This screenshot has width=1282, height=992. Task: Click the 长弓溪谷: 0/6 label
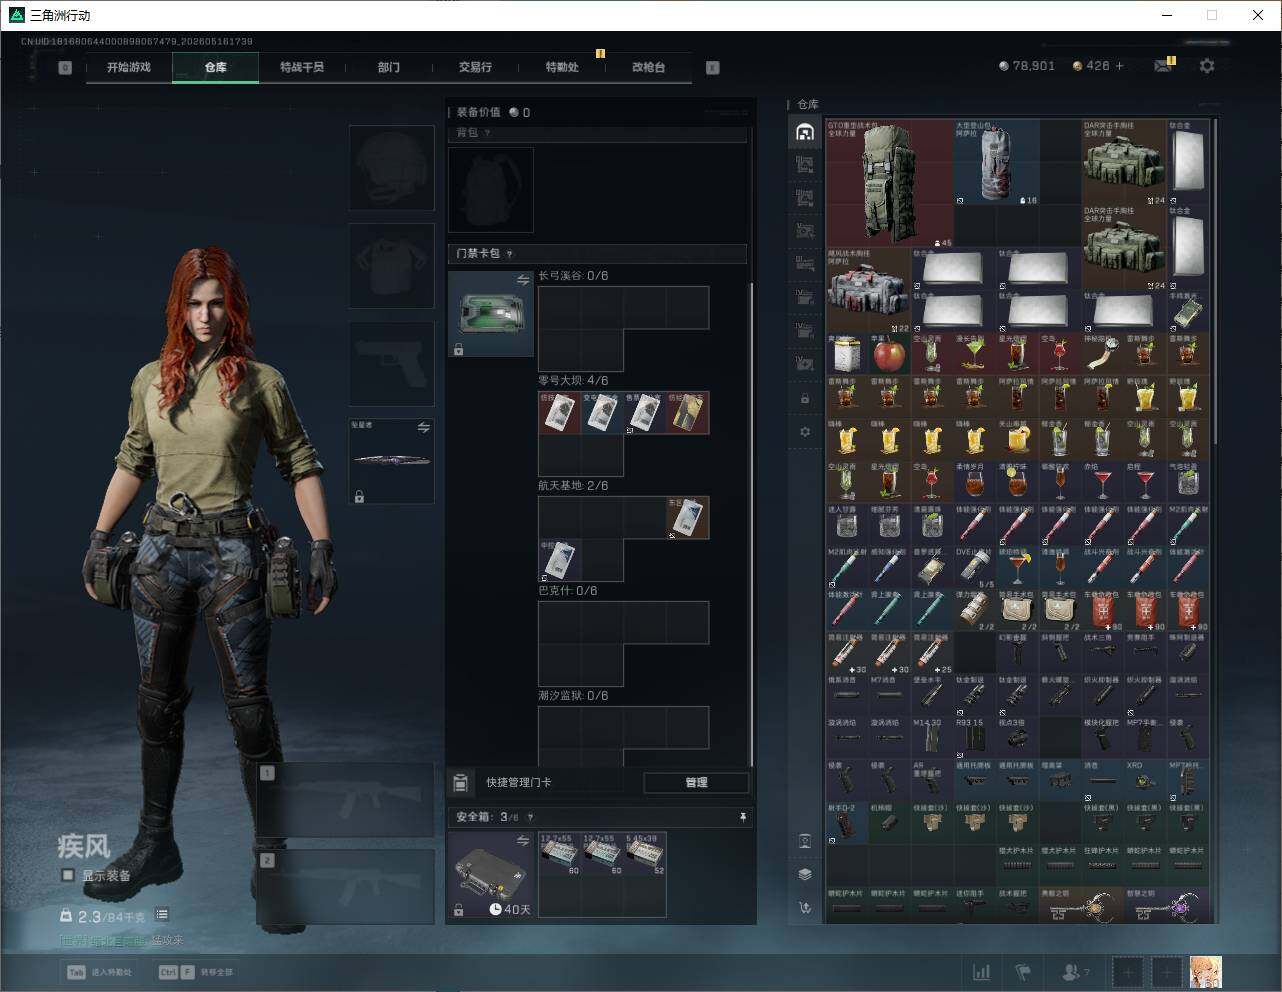click(573, 276)
